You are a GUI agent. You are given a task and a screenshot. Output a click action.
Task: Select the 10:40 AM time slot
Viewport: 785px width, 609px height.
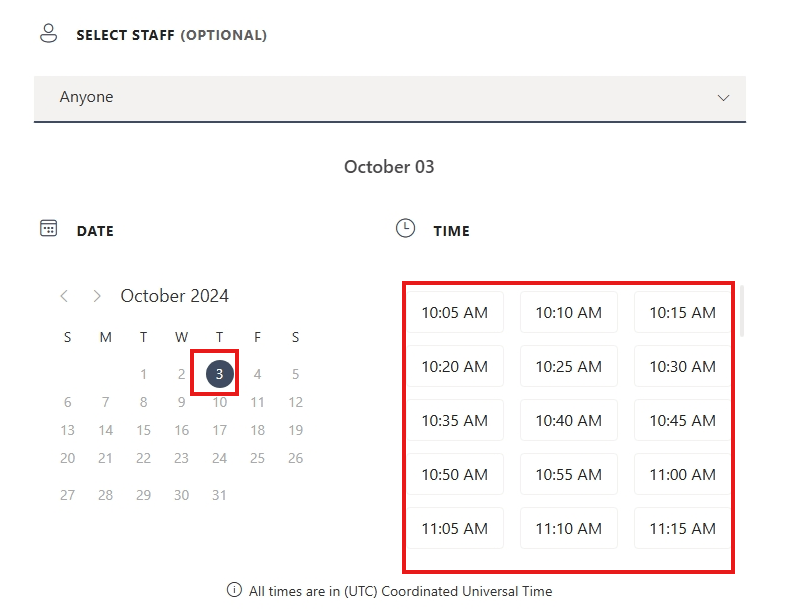tap(569, 420)
